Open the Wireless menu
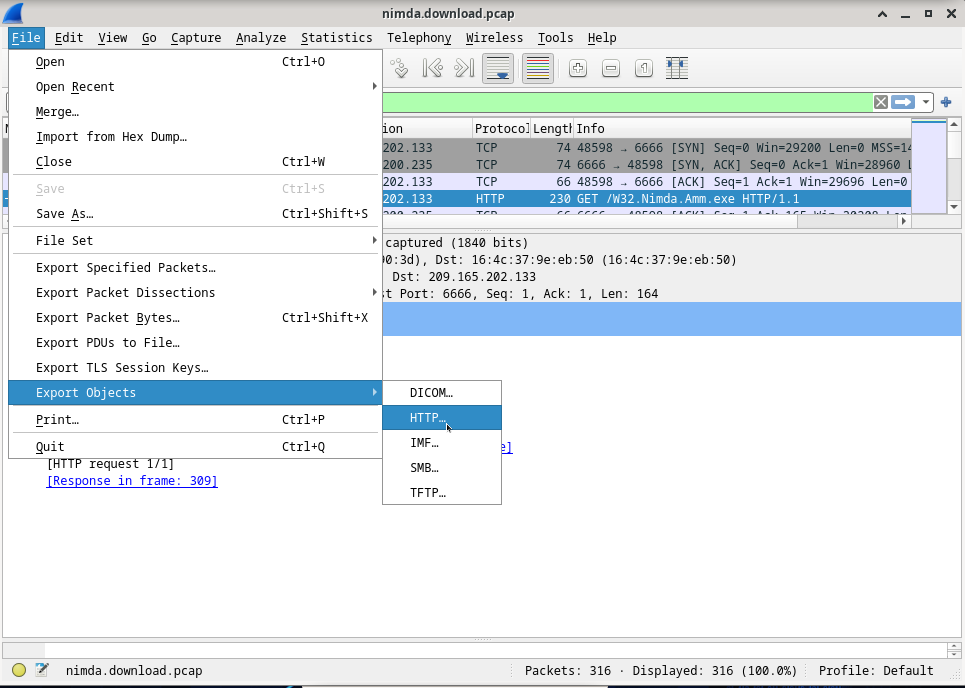The height and width of the screenshot is (688, 965). 494,38
